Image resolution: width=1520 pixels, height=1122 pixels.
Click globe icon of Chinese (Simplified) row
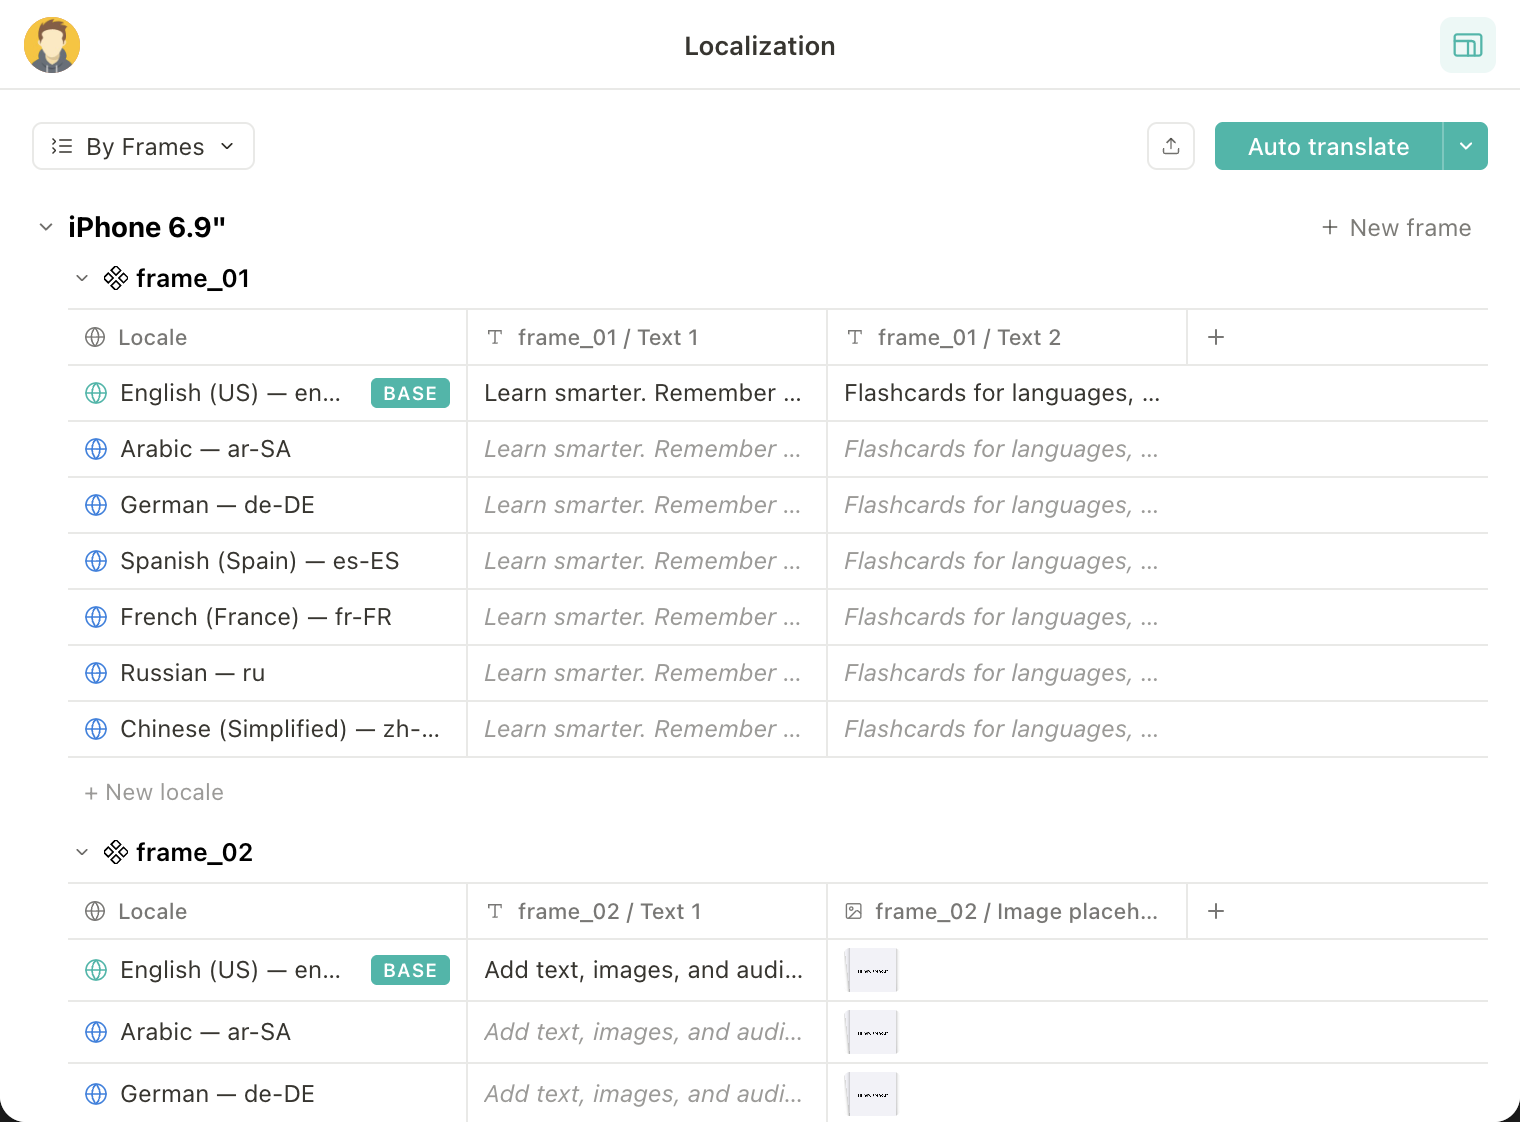pyautogui.click(x=96, y=729)
